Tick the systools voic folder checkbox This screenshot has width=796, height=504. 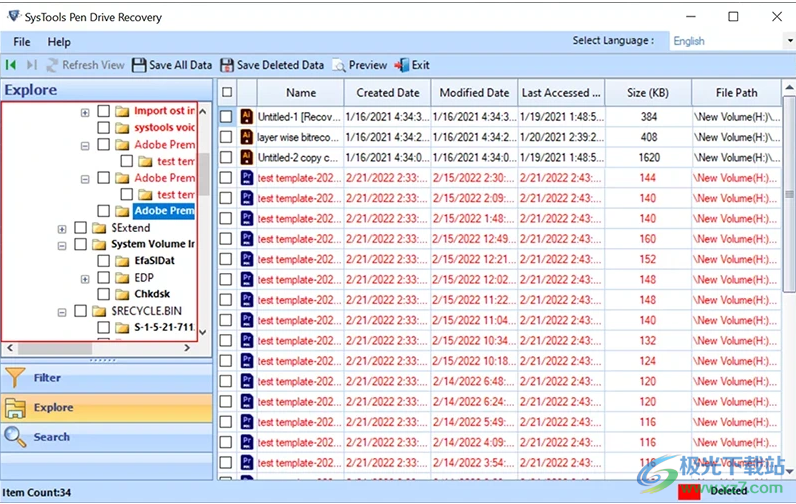tap(104, 127)
